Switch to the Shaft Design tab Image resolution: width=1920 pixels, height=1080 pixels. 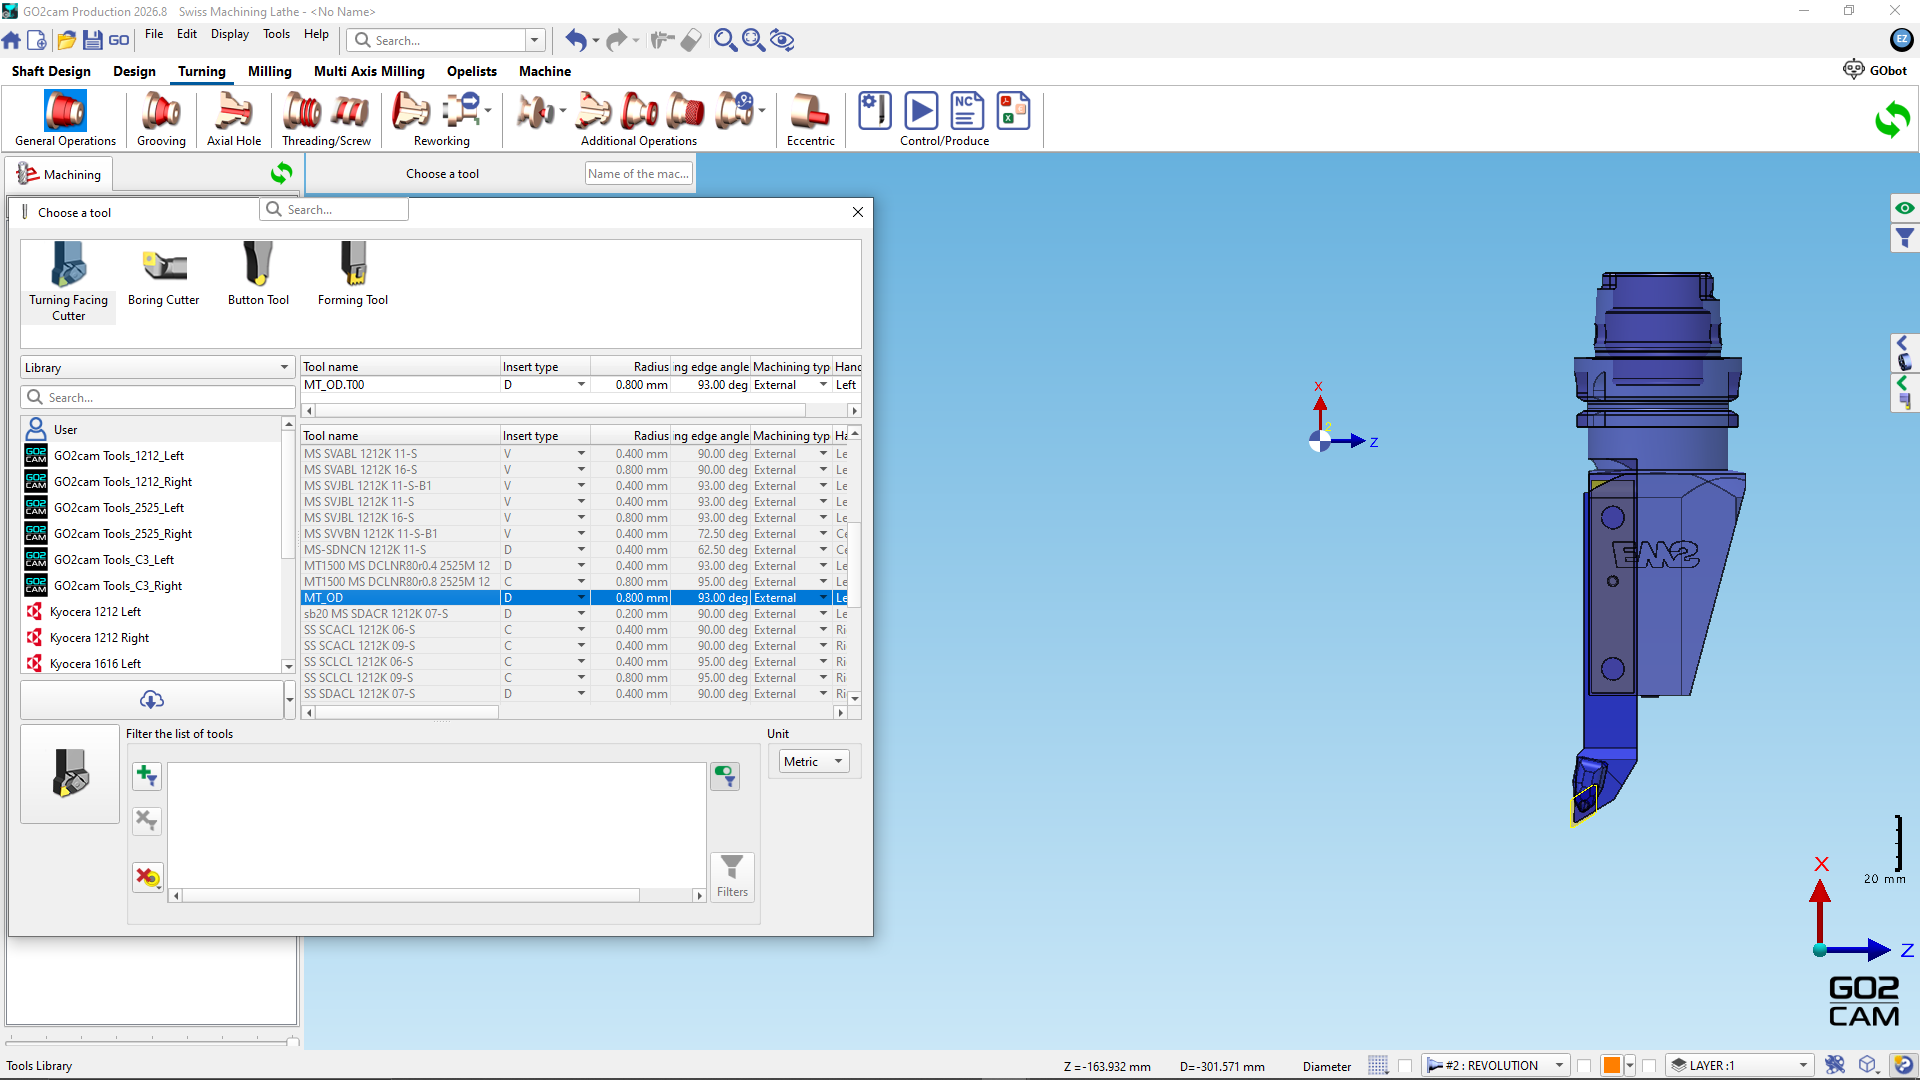(51, 71)
